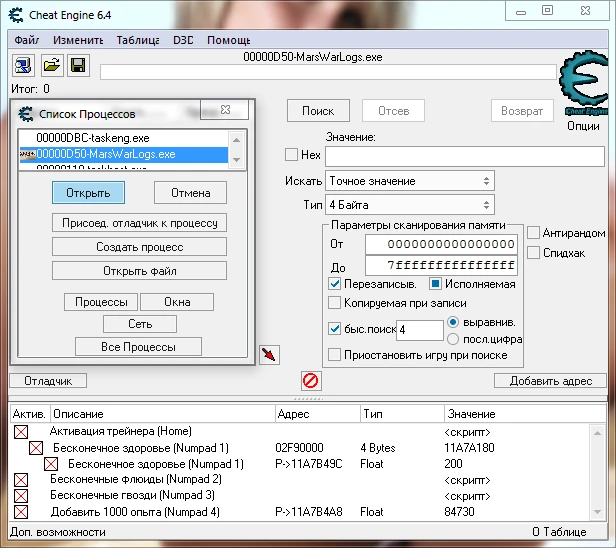Screen dimensions: 616x548
Task: Click the До end address field
Action: click(441, 266)
